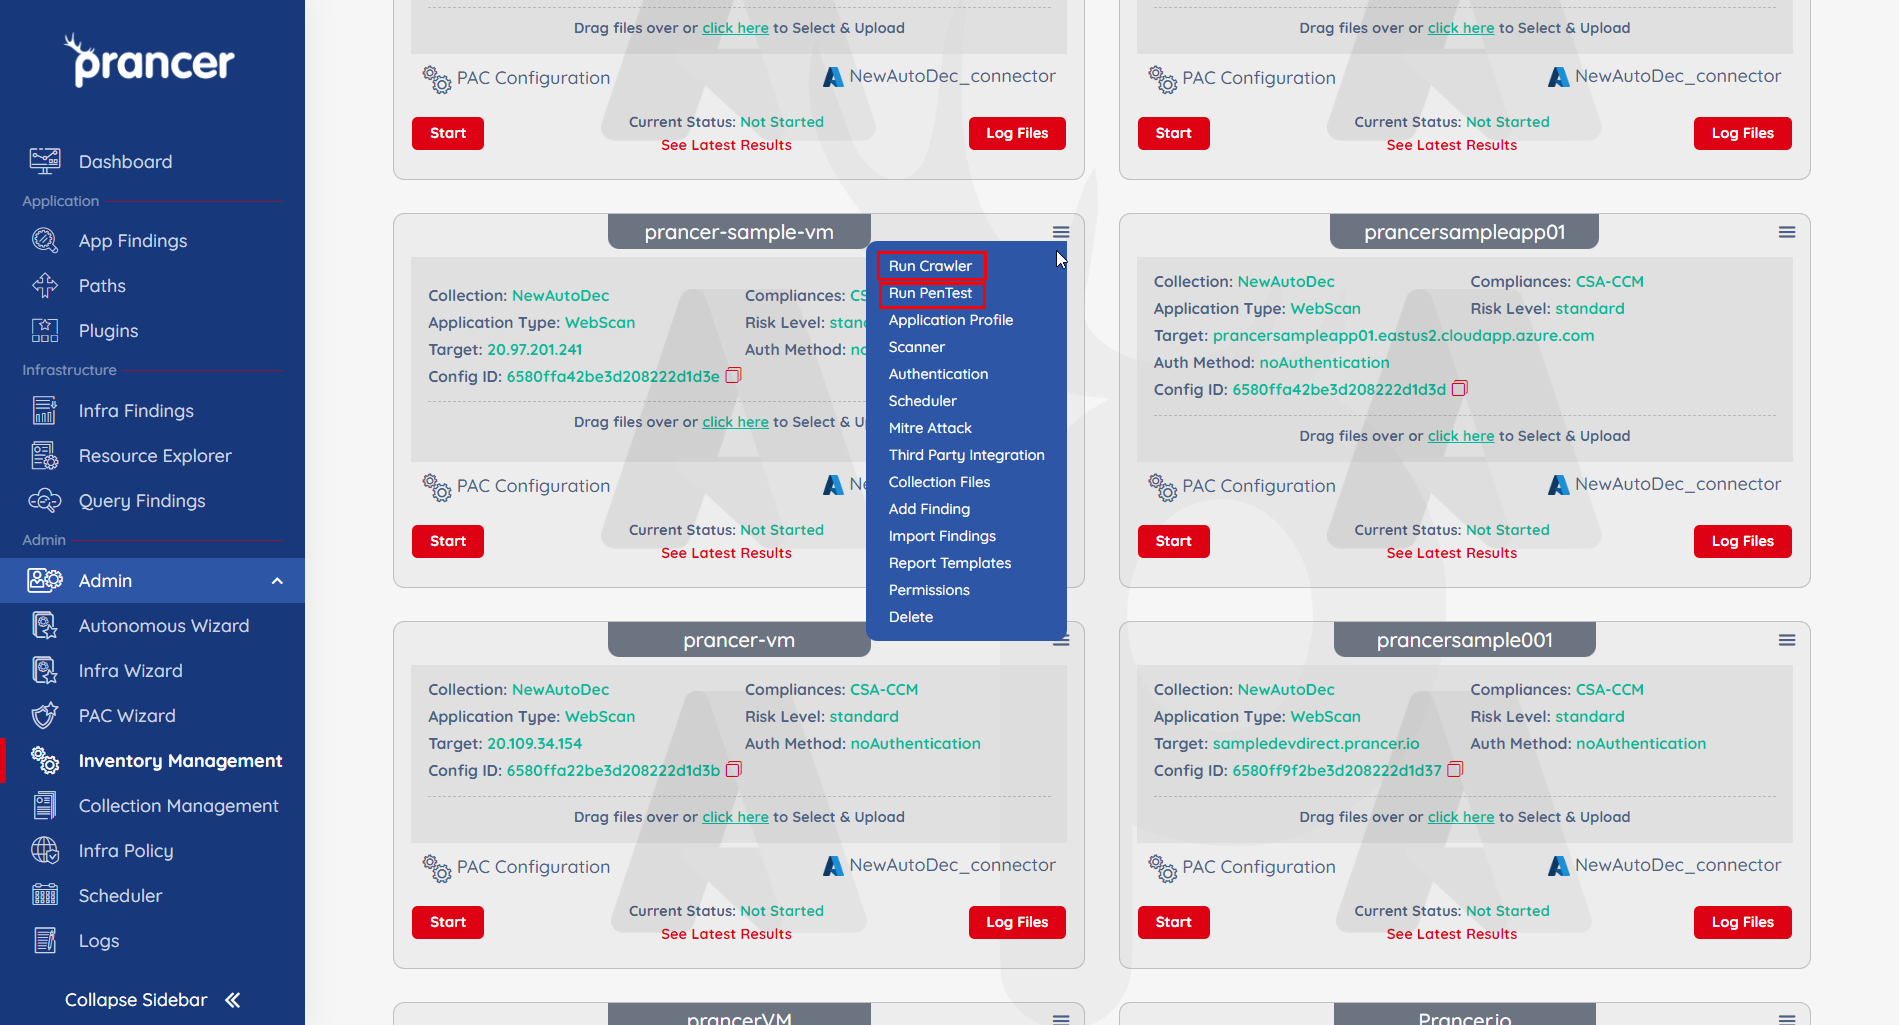Choose Collection Files in the menu

(939, 482)
